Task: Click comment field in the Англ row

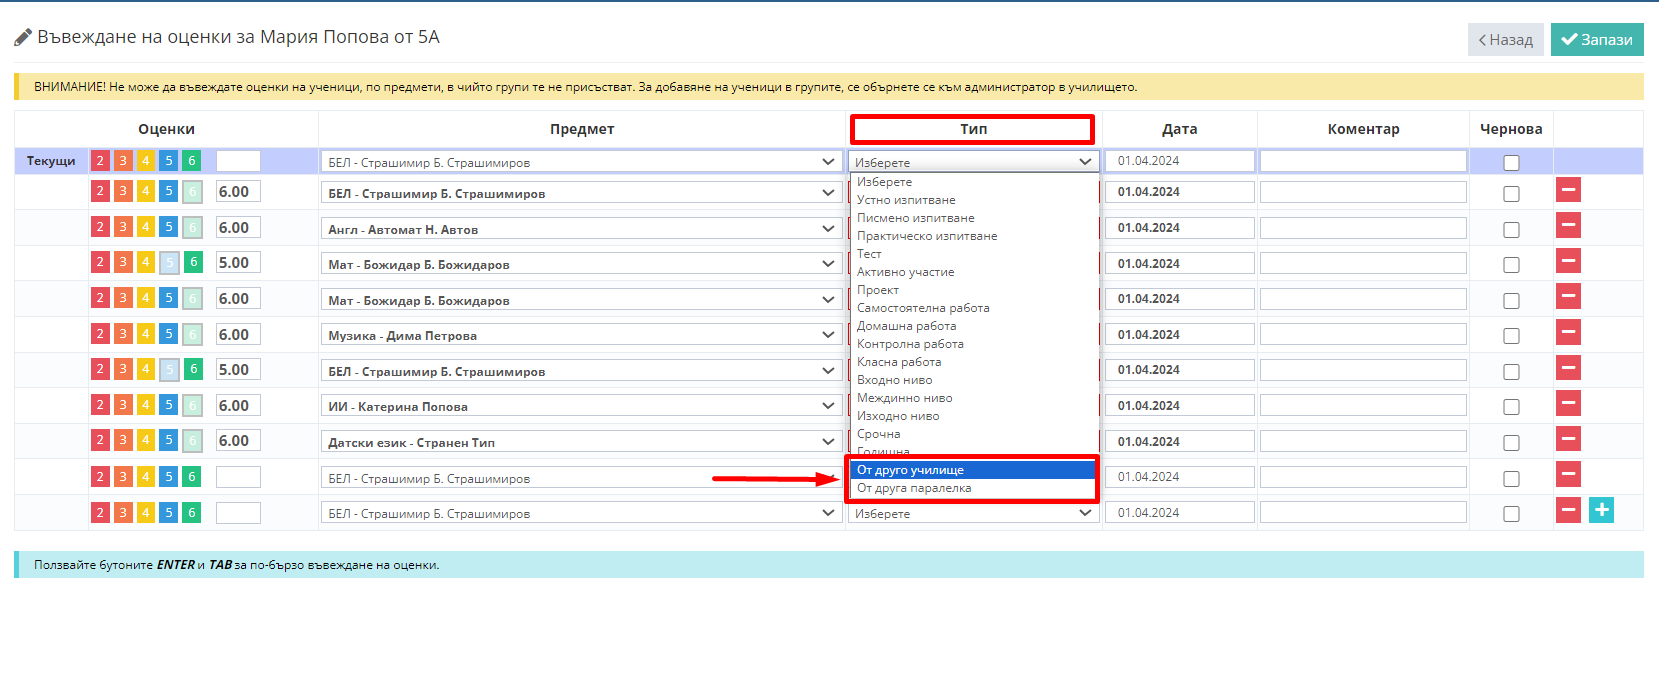Action: [x=1363, y=228]
